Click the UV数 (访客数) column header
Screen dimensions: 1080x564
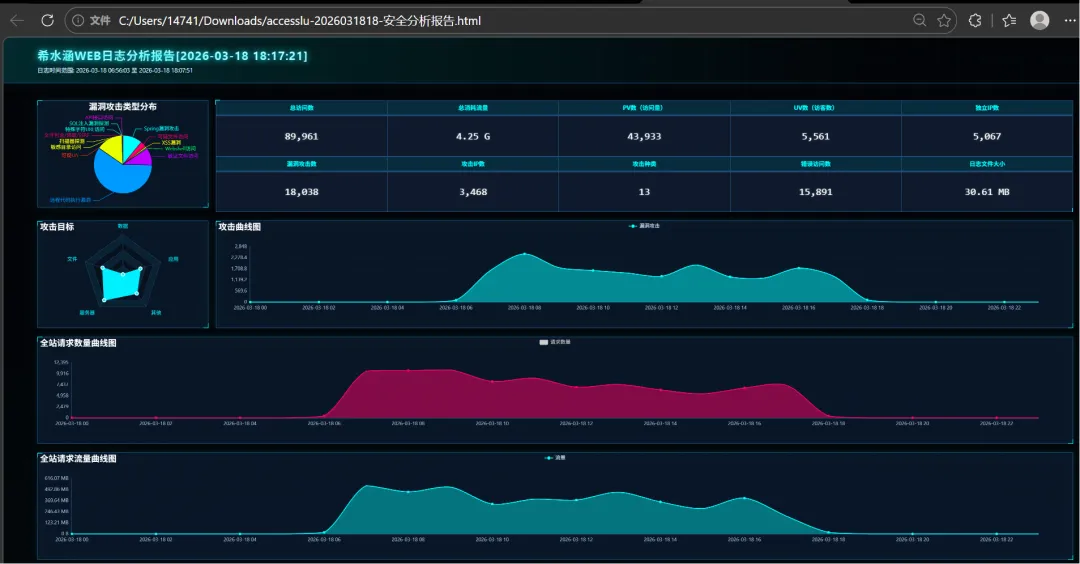tap(816, 107)
